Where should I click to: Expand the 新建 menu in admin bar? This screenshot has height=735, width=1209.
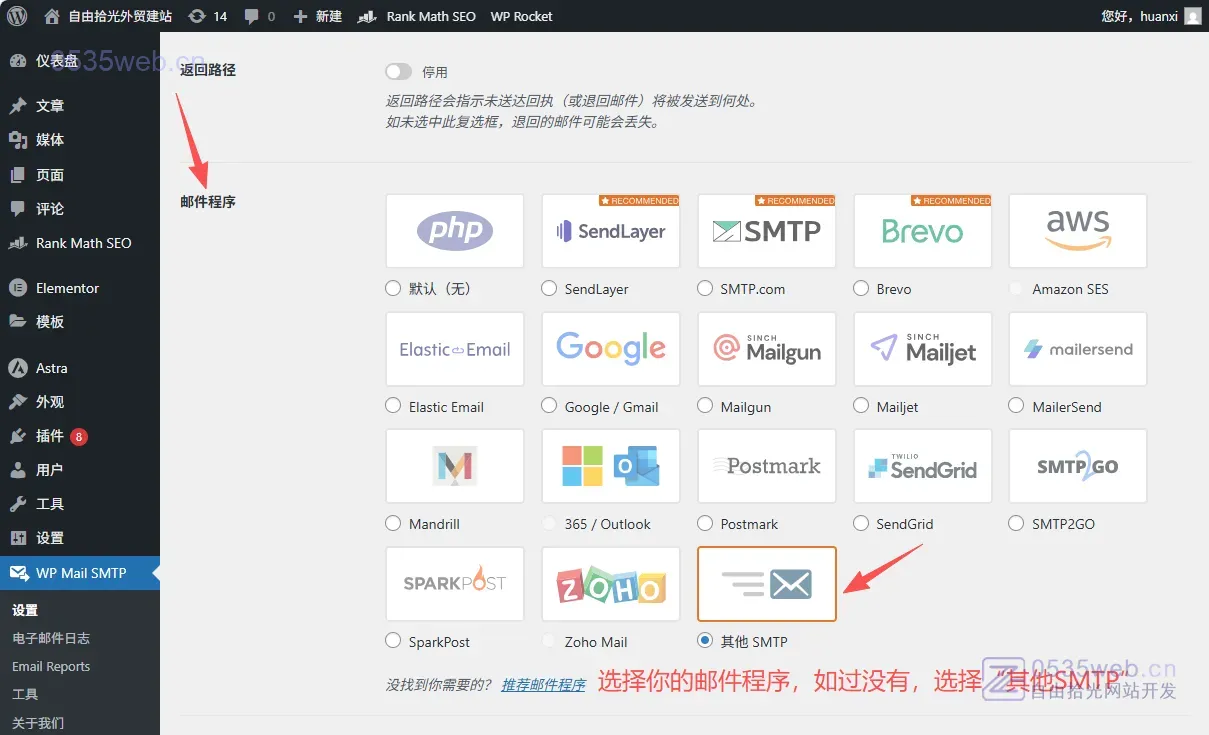[x=317, y=16]
